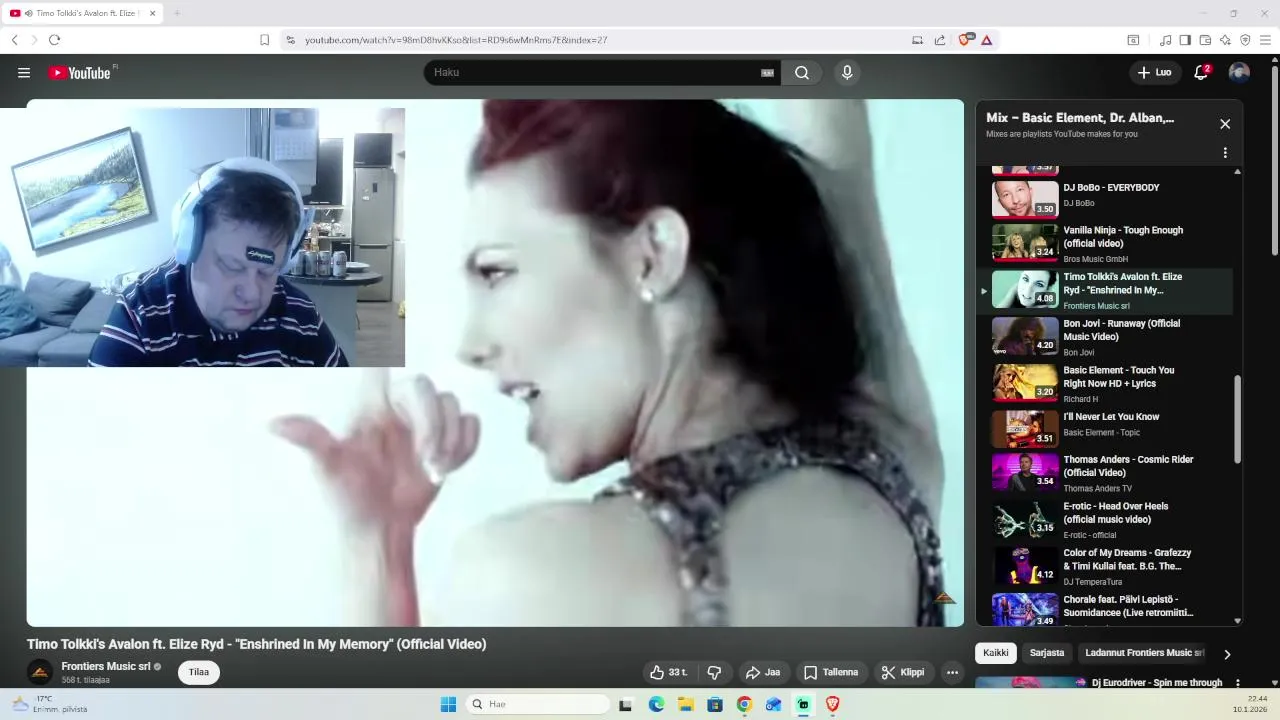Viewport: 1280px width, 720px height.
Task: Select the Kaikki filter chip
Action: pos(996,653)
